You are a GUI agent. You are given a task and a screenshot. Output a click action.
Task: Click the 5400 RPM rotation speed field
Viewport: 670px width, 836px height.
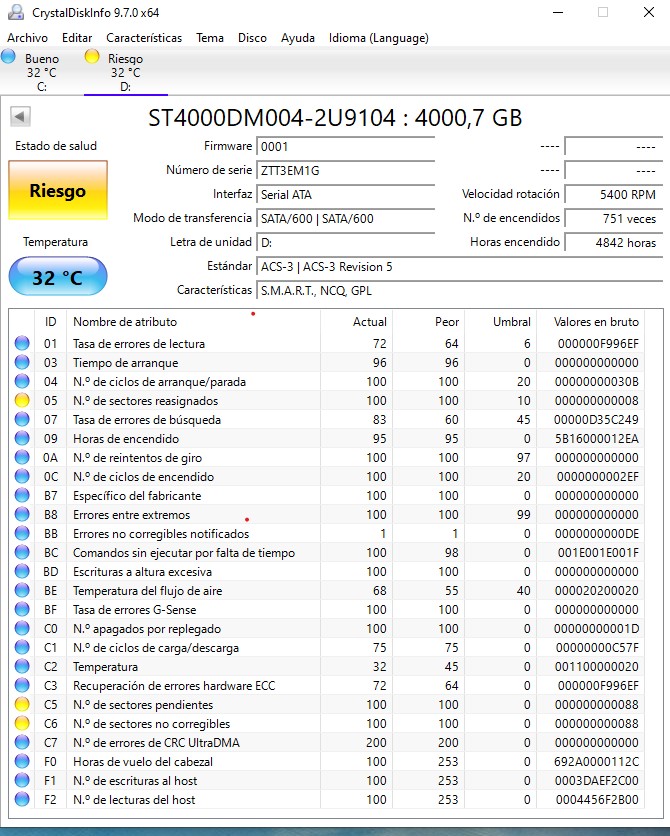coord(614,195)
